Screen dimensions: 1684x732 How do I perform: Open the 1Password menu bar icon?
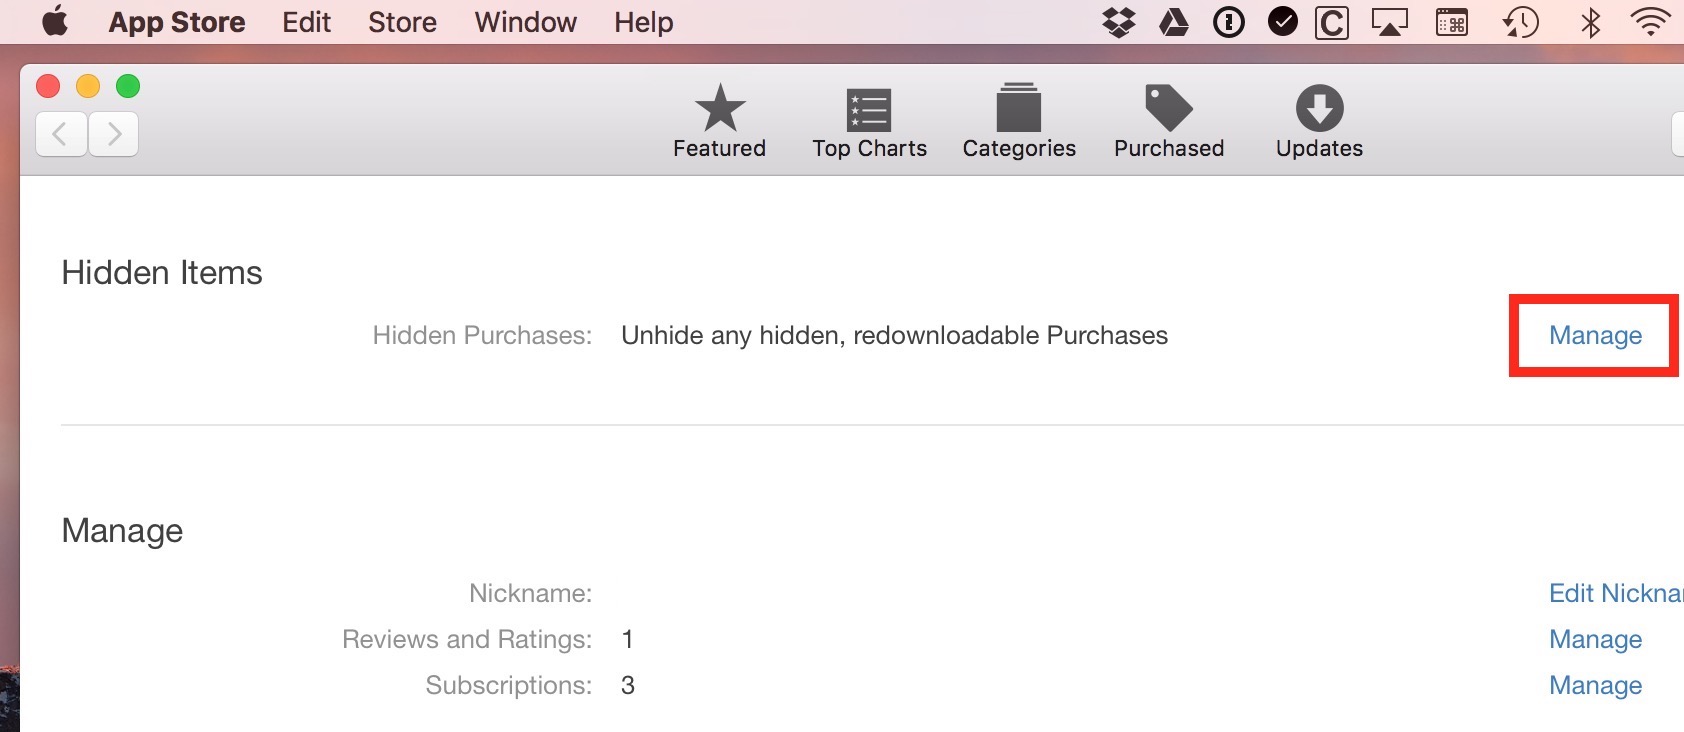(1228, 22)
